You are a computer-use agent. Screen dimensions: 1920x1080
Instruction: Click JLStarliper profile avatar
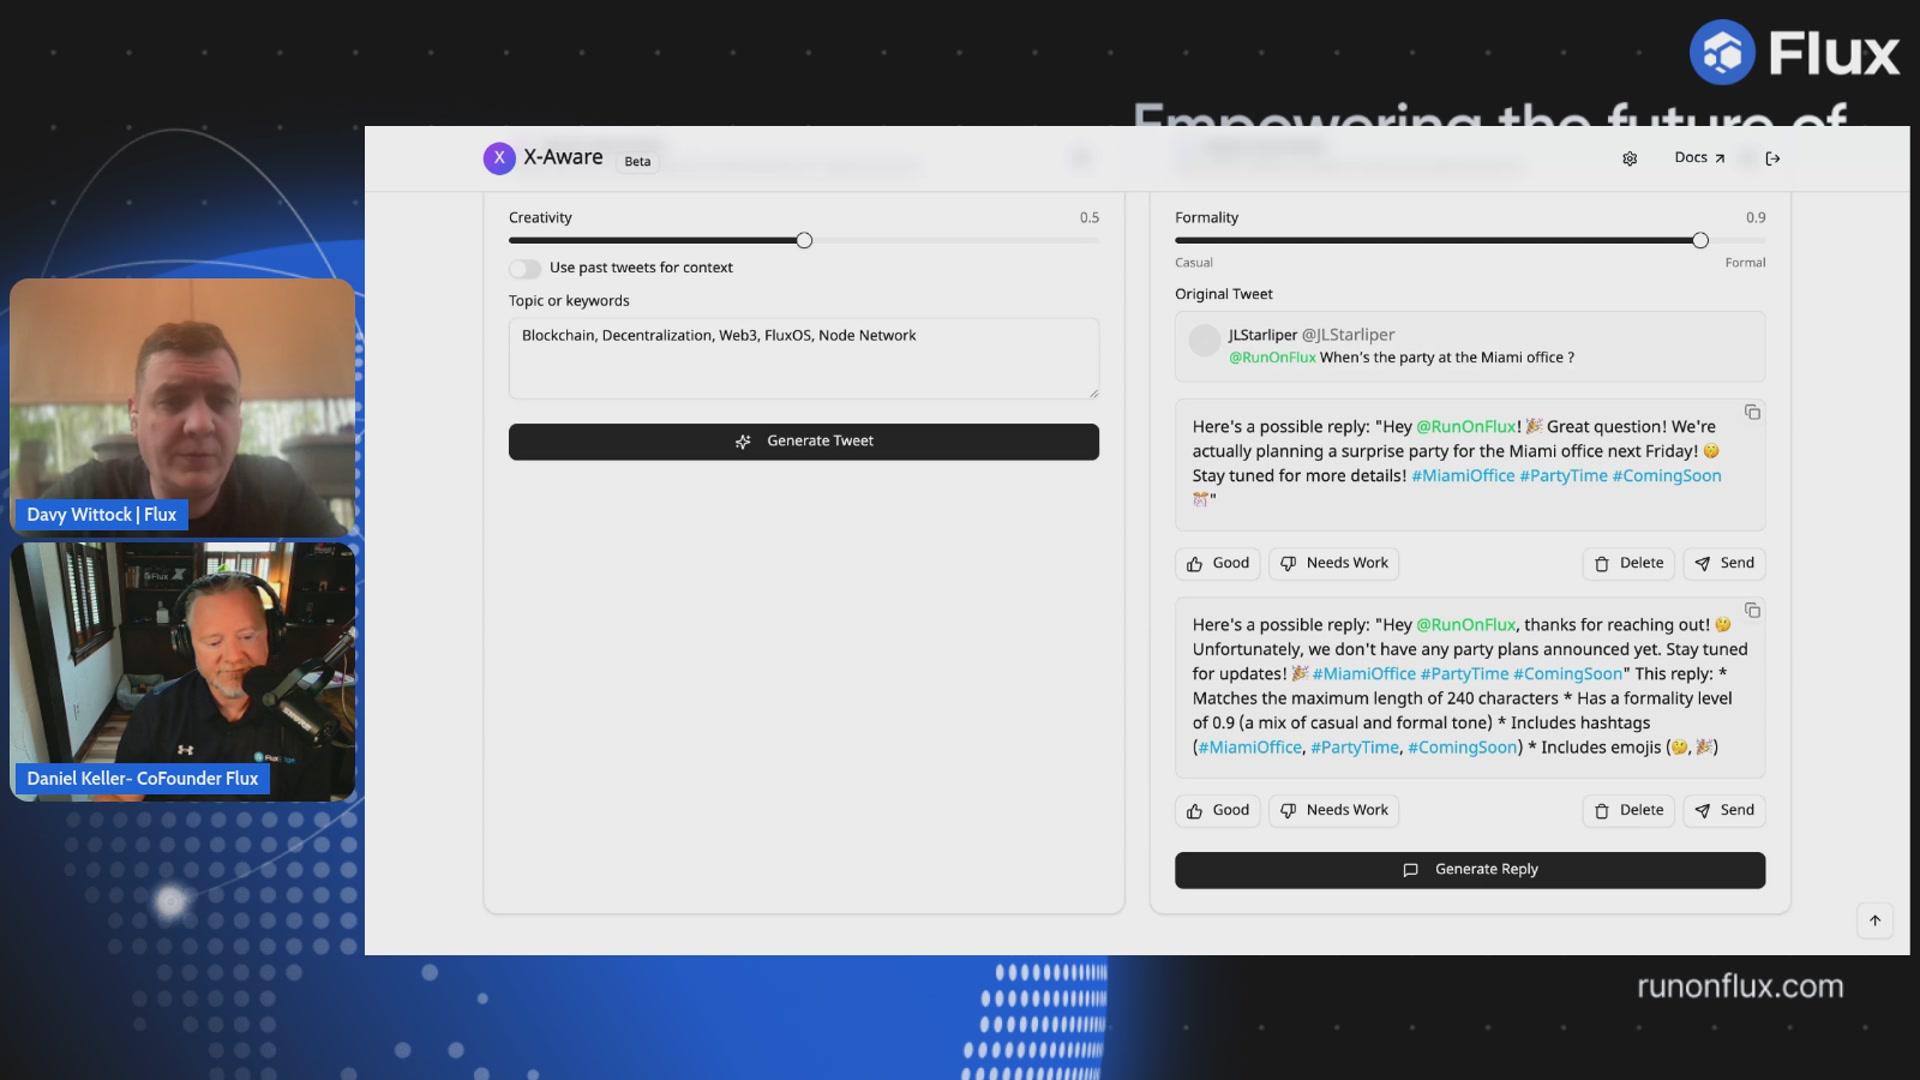tap(1204, 340)
